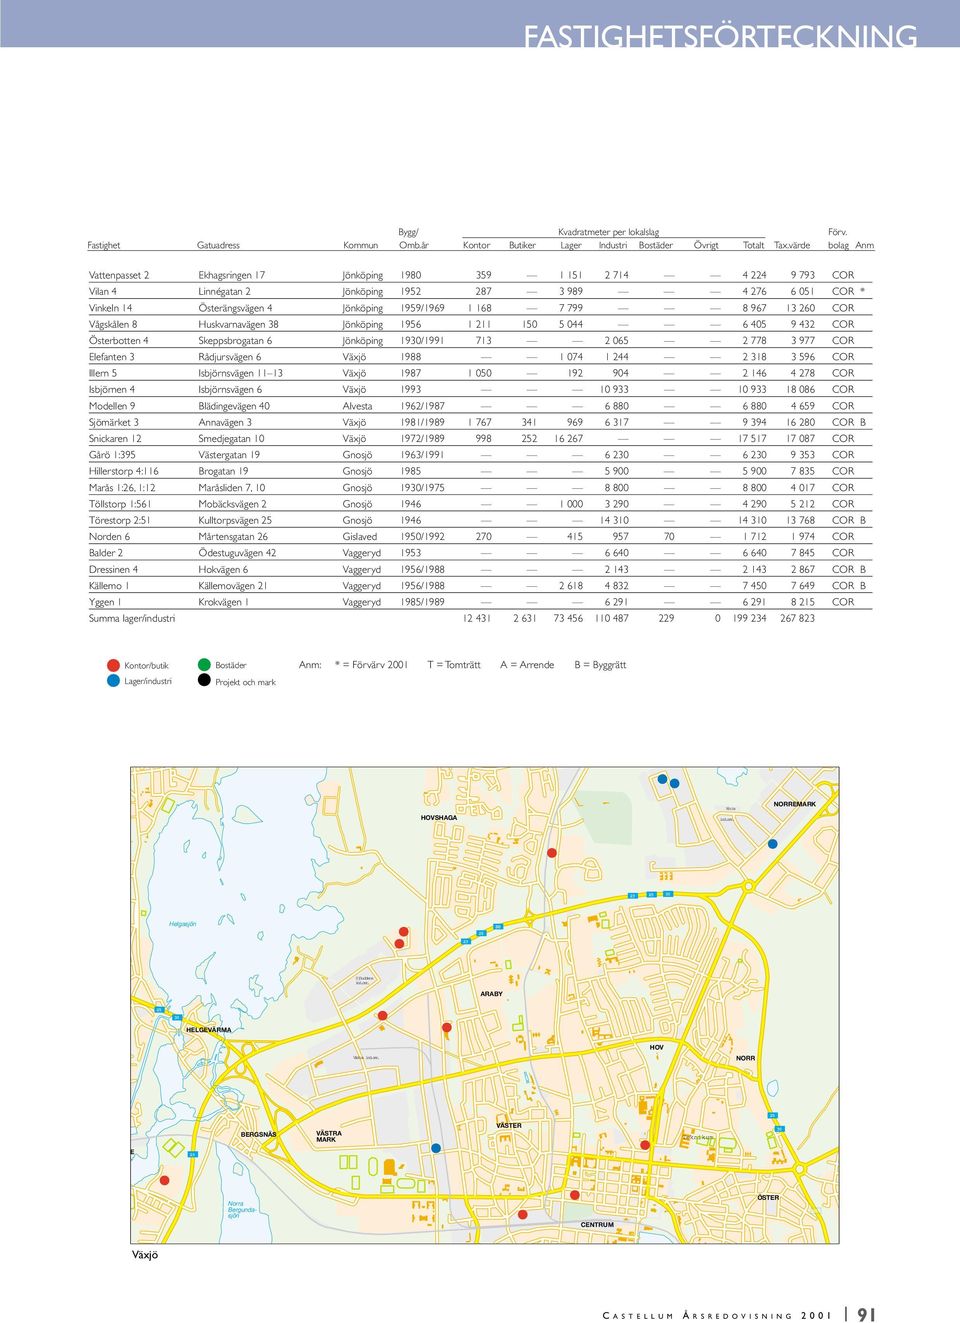Click the legend note T = Tomträtt
Viewport: 960px width, 1323px height.
pos(454,665)
